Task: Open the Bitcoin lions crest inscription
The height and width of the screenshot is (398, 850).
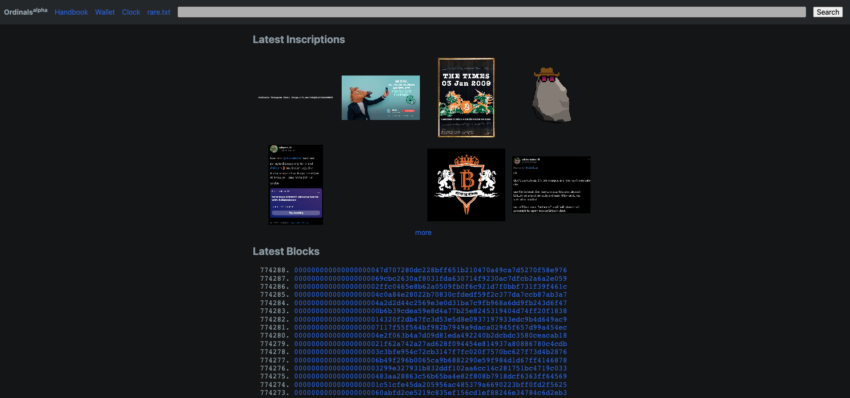Action: pyautogui.click(x=466, y=185)
